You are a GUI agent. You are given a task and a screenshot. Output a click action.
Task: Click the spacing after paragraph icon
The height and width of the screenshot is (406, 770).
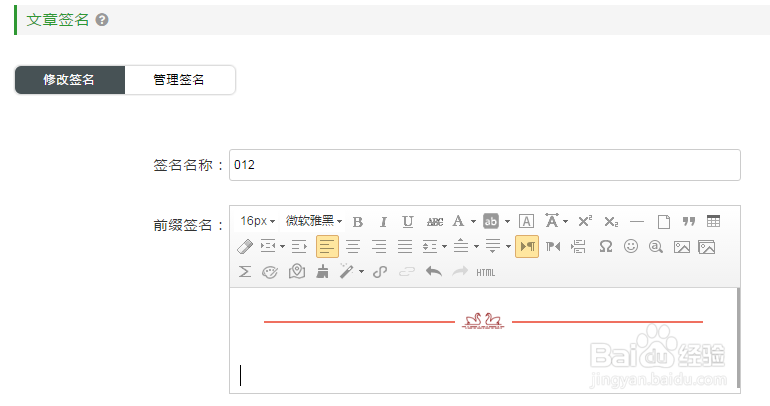coord(493,246)
